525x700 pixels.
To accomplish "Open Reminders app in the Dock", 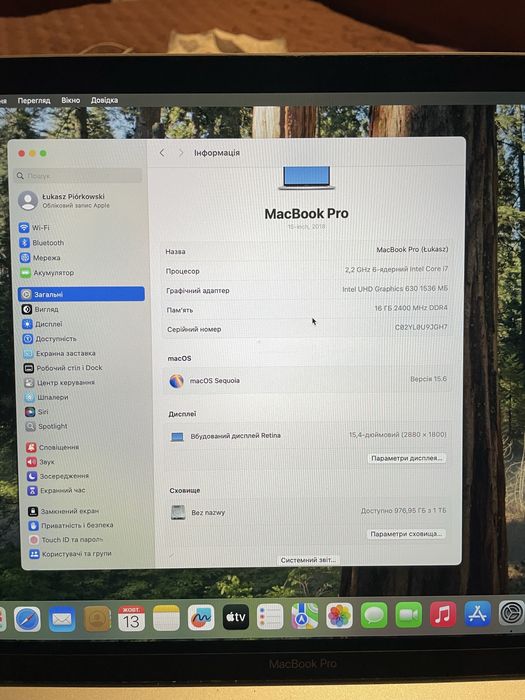I will [x=270, y=616].
